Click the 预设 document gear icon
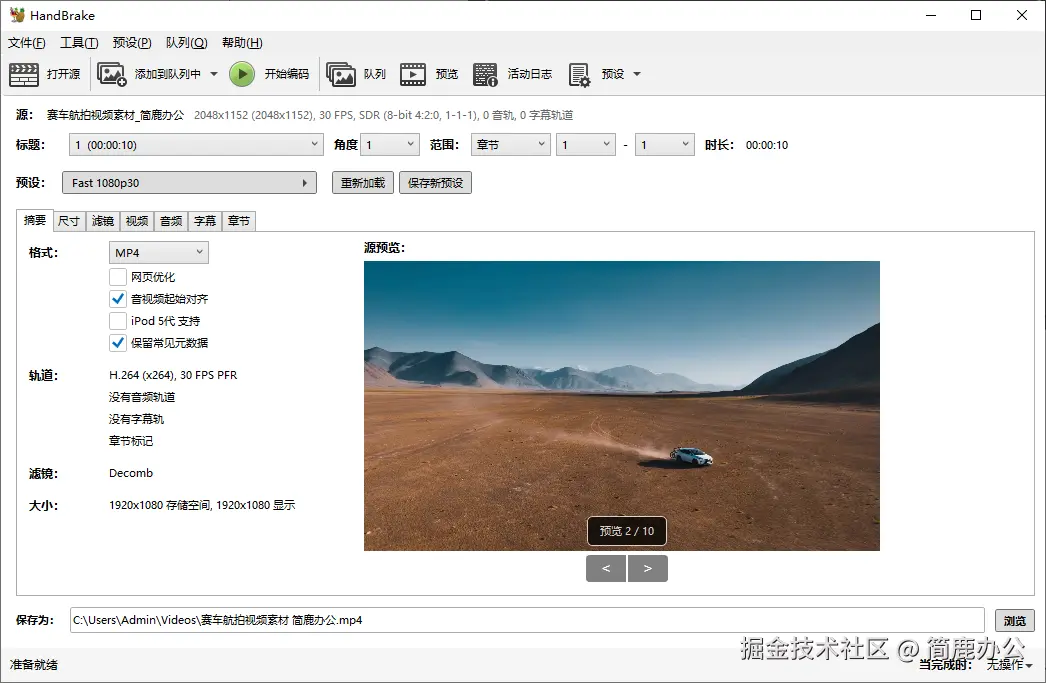The image size is (1046, 683). (x=579, y=75)
